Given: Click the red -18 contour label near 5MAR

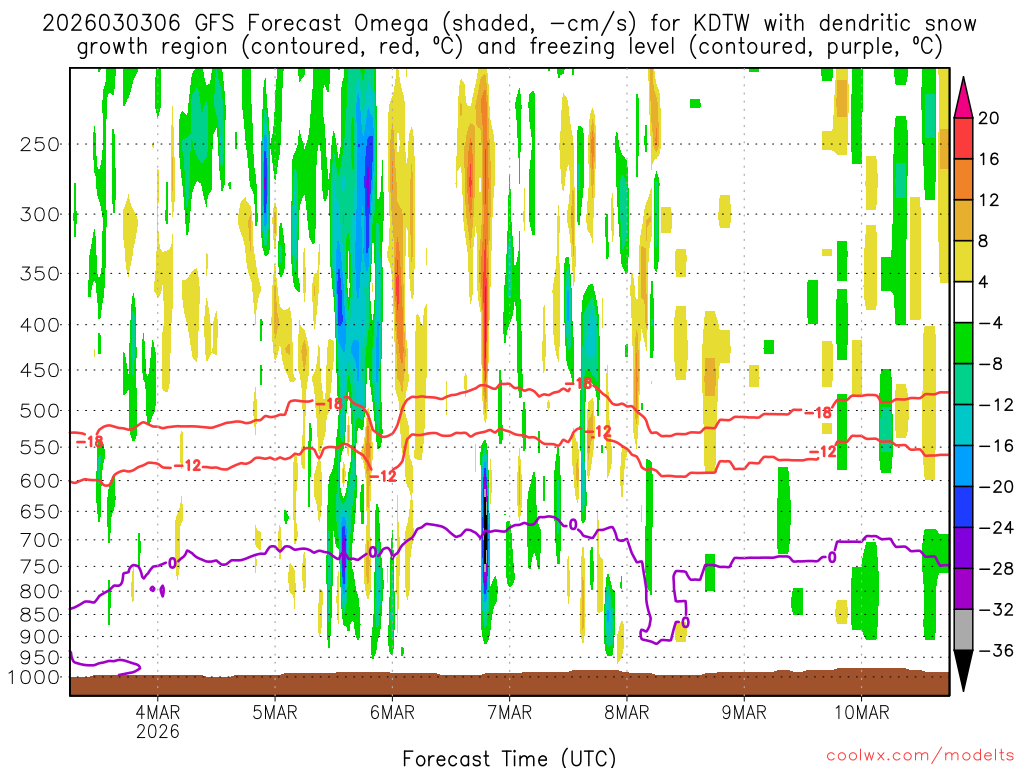Looking at the screenshot, I should click(329, 404).
